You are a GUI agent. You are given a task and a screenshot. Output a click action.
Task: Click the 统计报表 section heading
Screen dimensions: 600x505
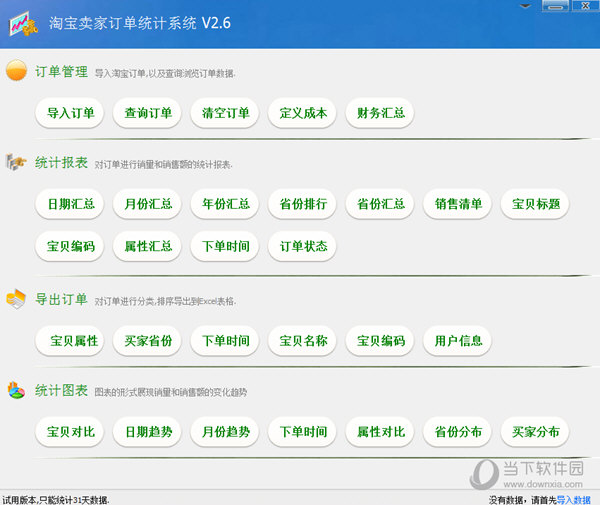tap(62, 163)
